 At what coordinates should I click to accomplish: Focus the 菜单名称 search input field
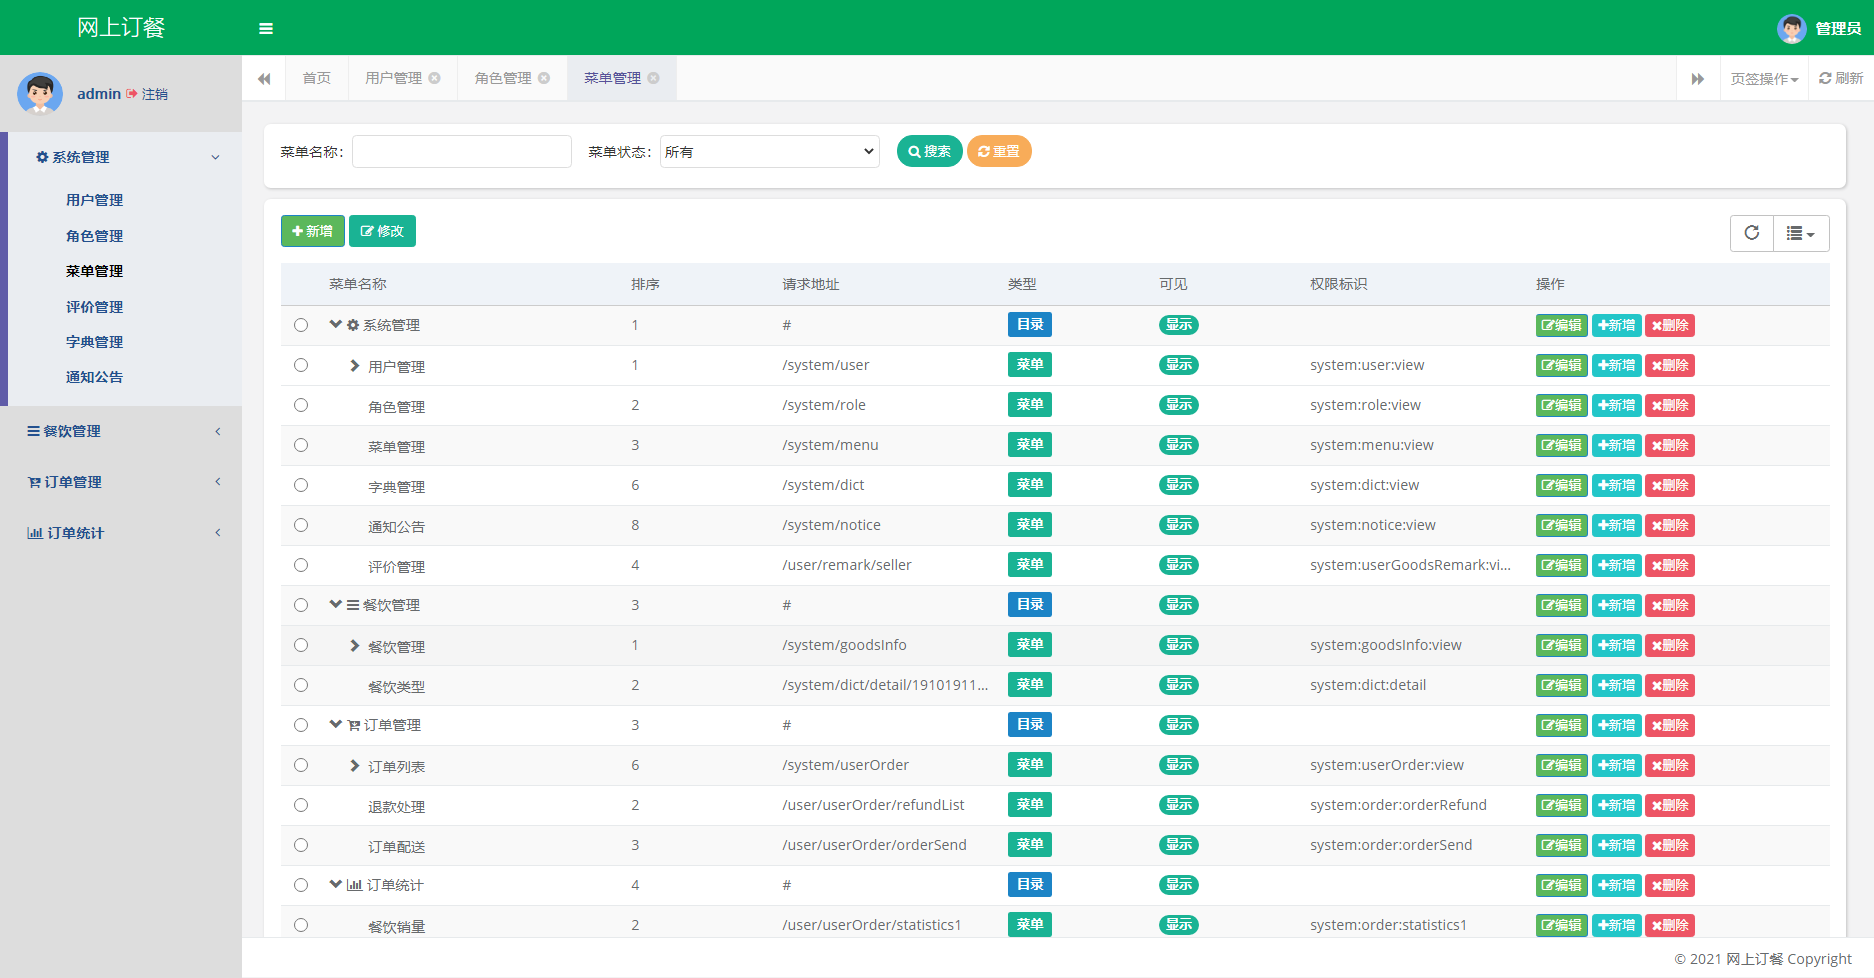click(x=462, y=152)
